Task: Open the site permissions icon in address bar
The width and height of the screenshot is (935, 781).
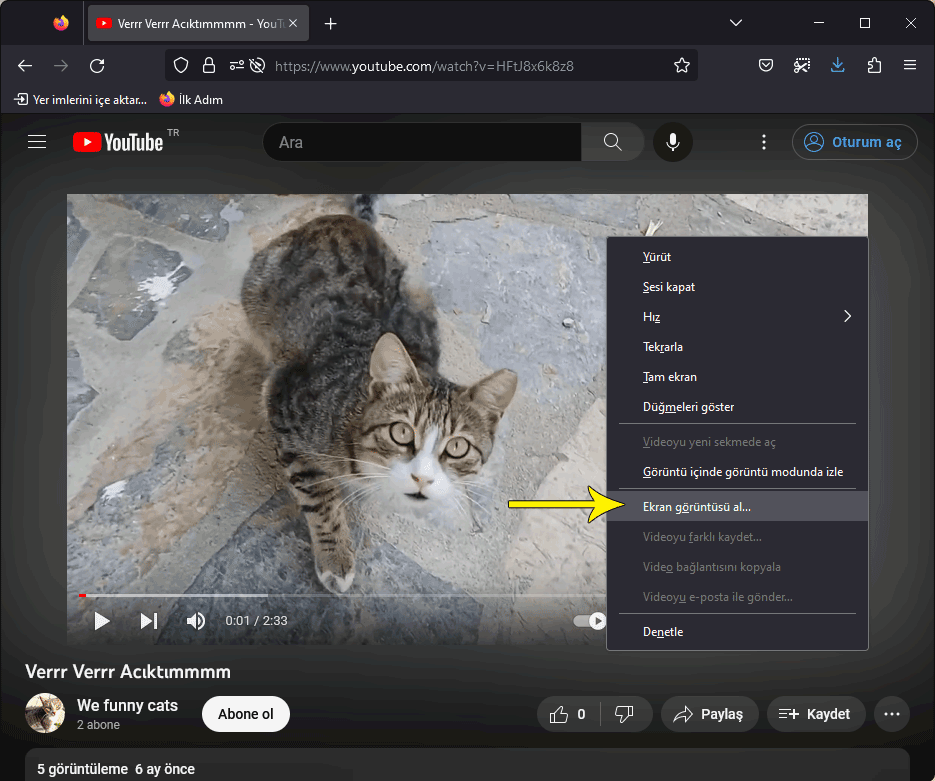Action: (237, 66)
